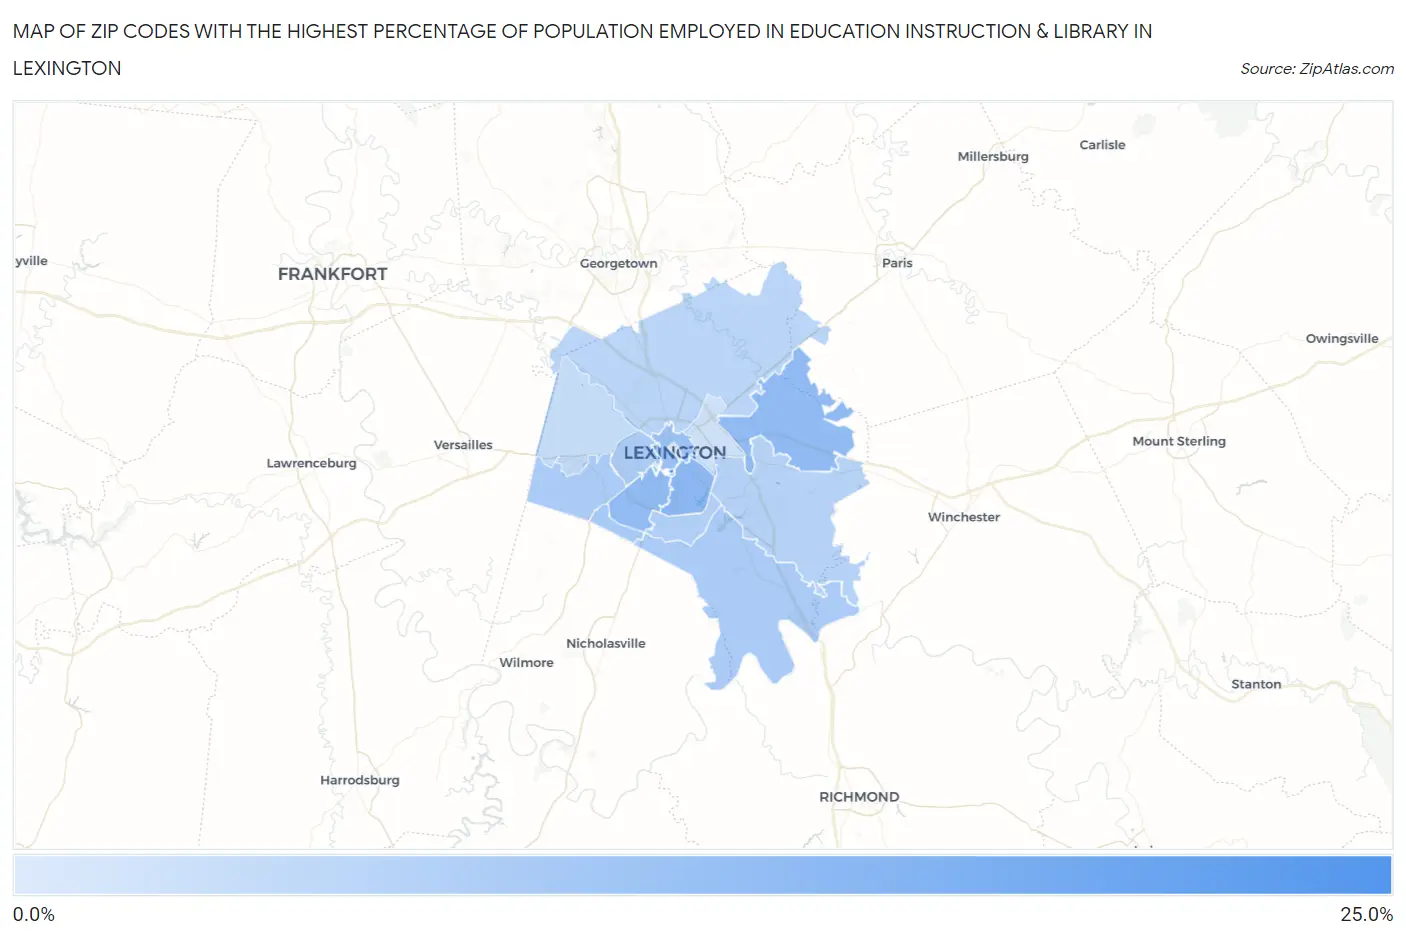The height and width of the screenshot is (937, 1406).
Task: Click the map title heading text
Action: pos(582,50)
